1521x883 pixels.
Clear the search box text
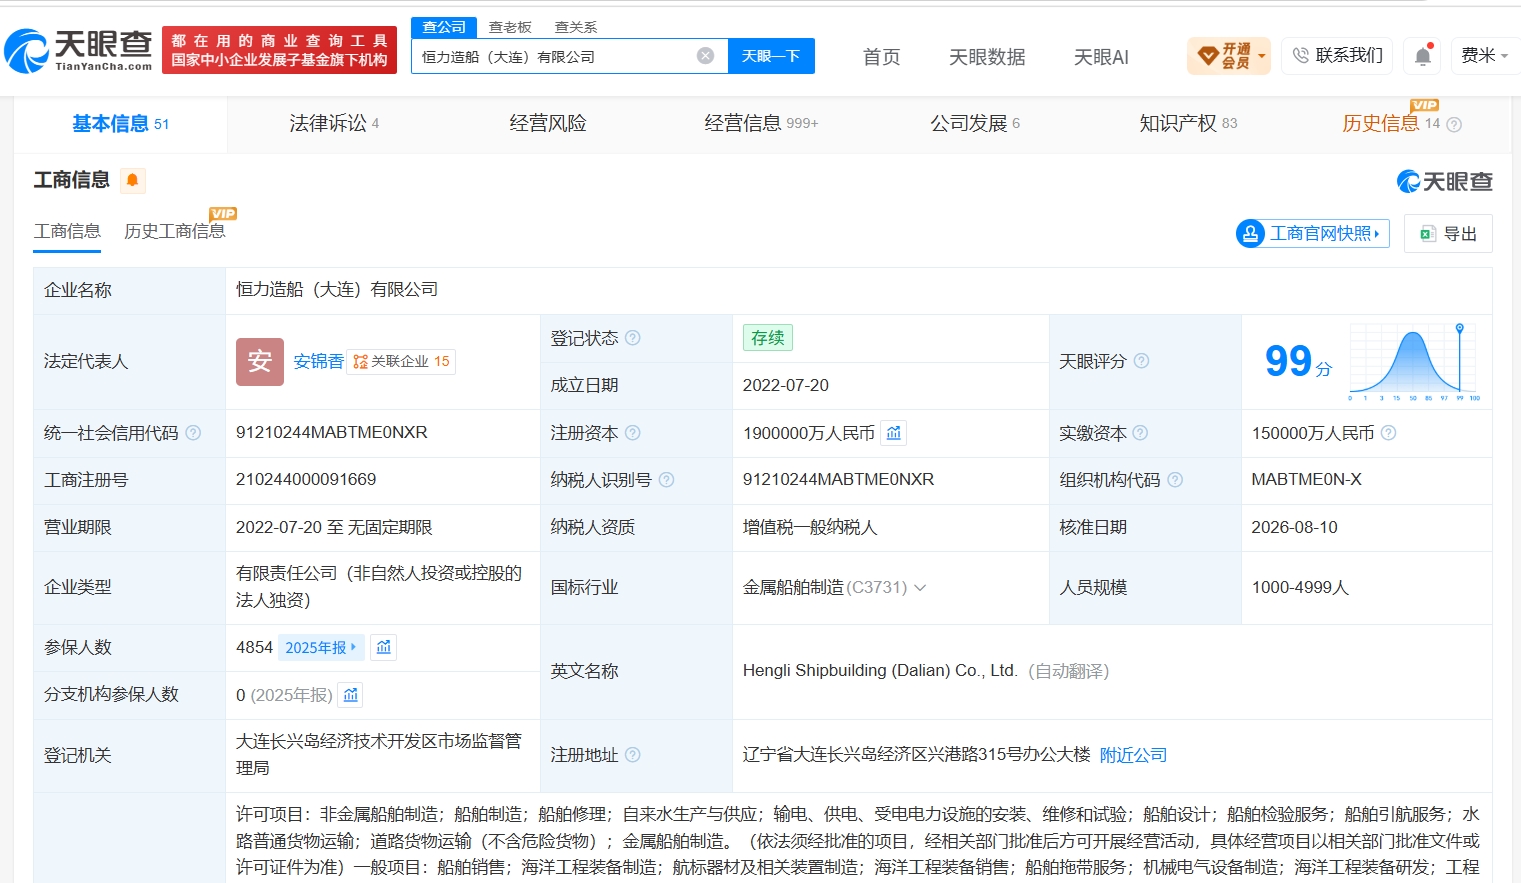pyautogui.click(x=706, y=56)
